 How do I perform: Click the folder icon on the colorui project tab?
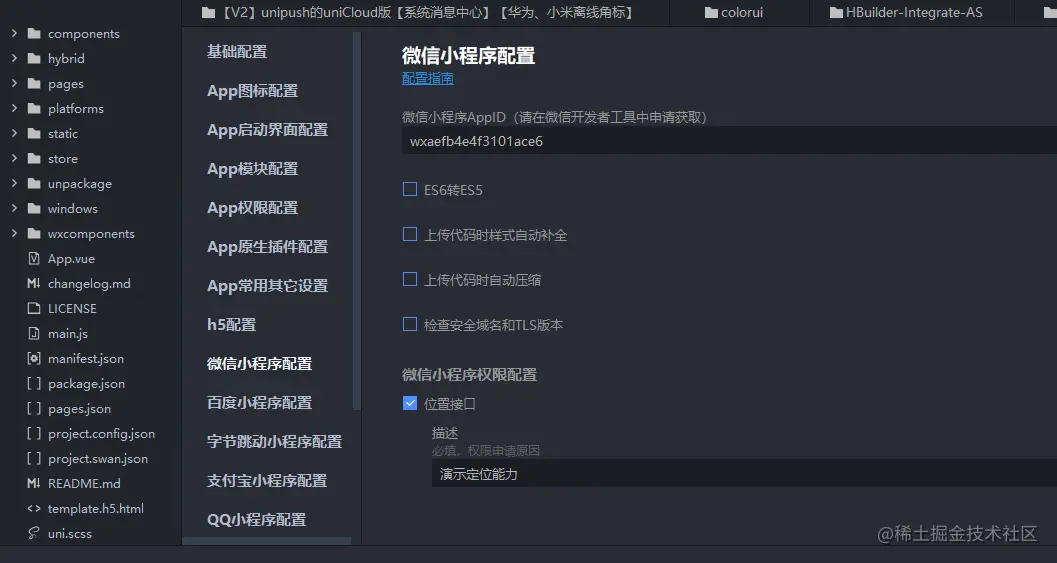(x=711, y=12)
